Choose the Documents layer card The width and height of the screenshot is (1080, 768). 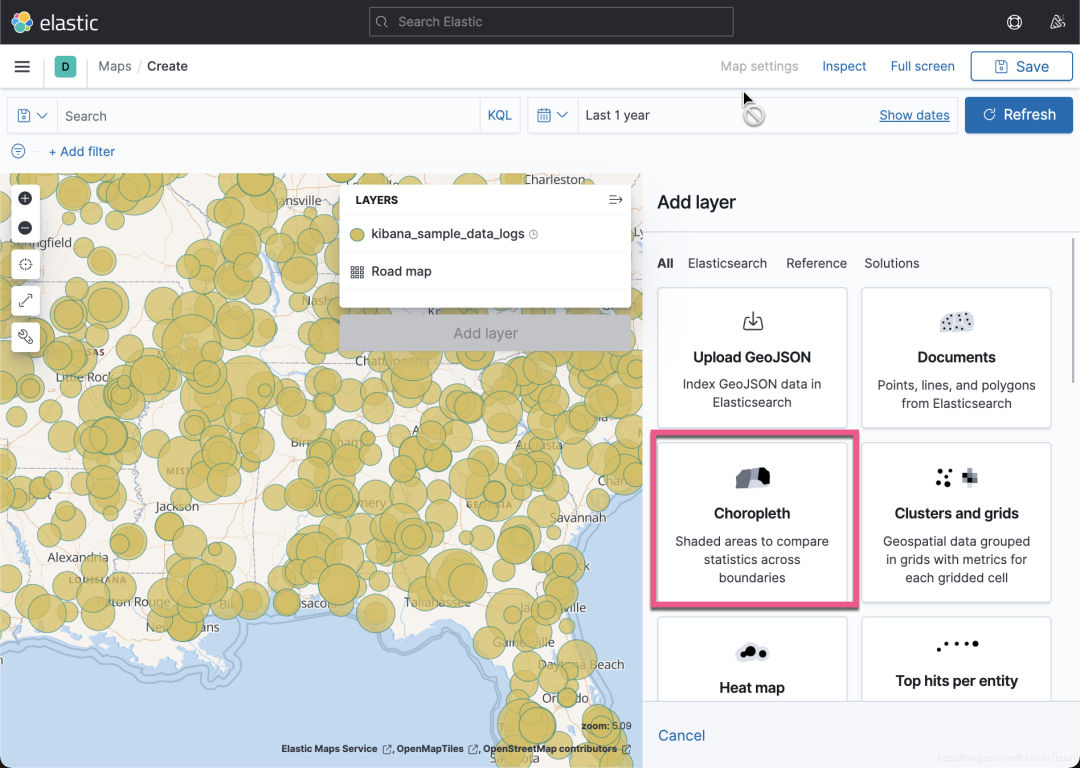click(x=956, y=357)
